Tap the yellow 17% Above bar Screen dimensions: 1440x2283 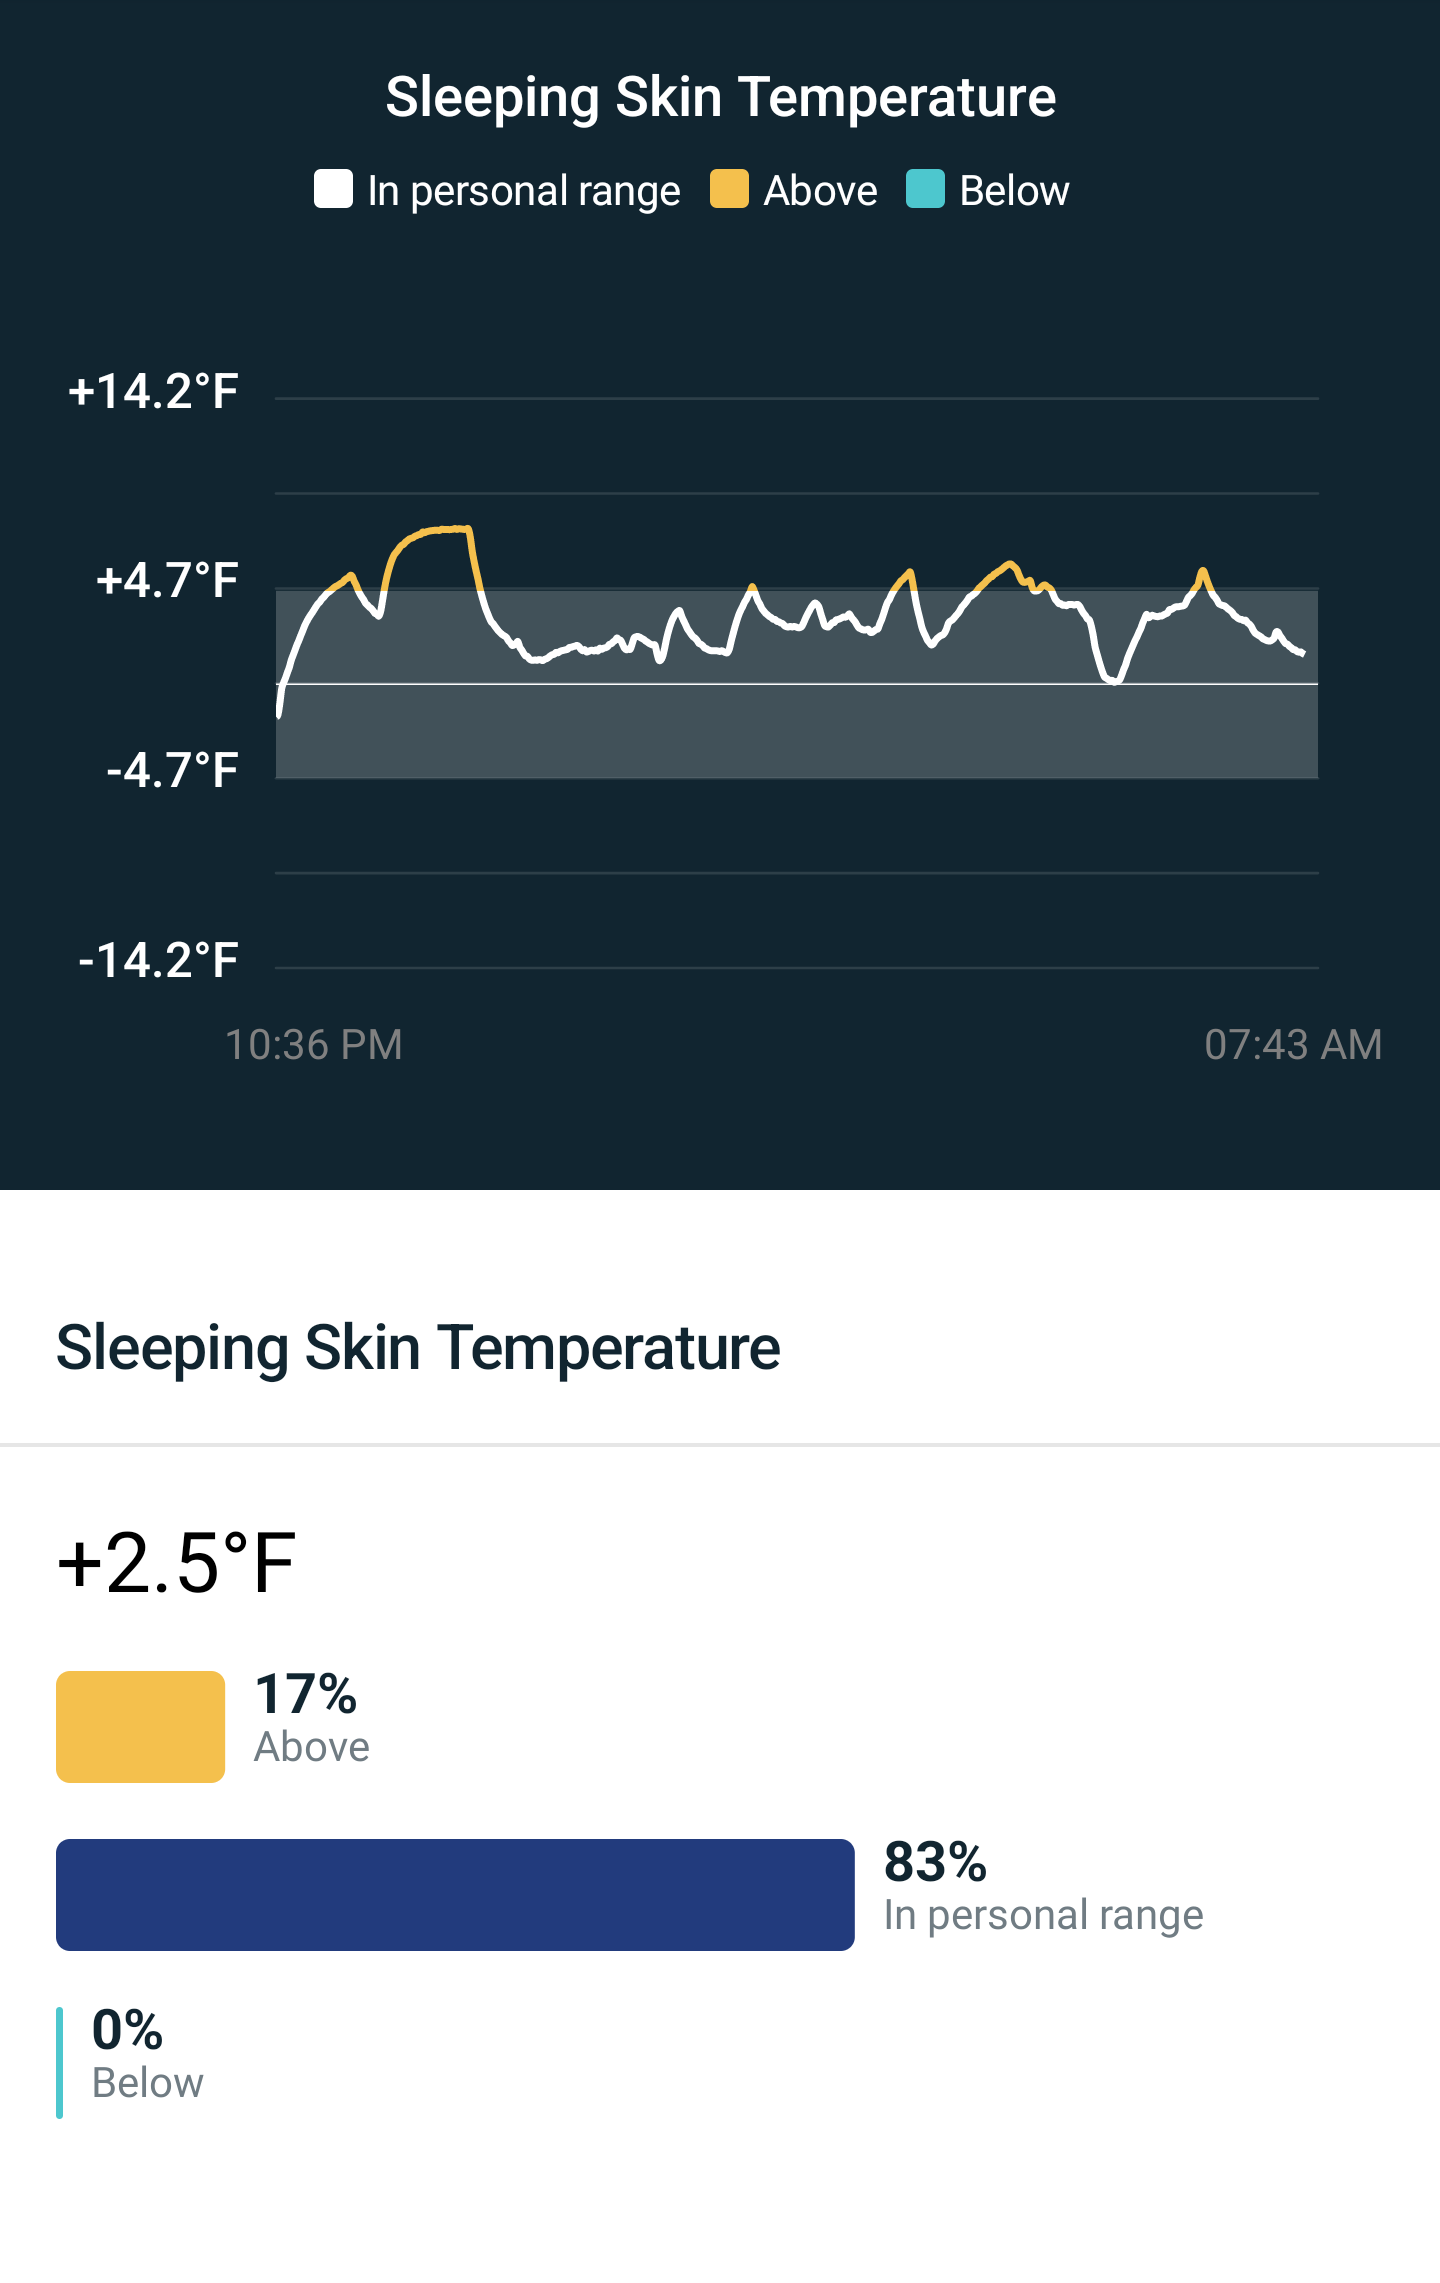(x=140, y=1726)
